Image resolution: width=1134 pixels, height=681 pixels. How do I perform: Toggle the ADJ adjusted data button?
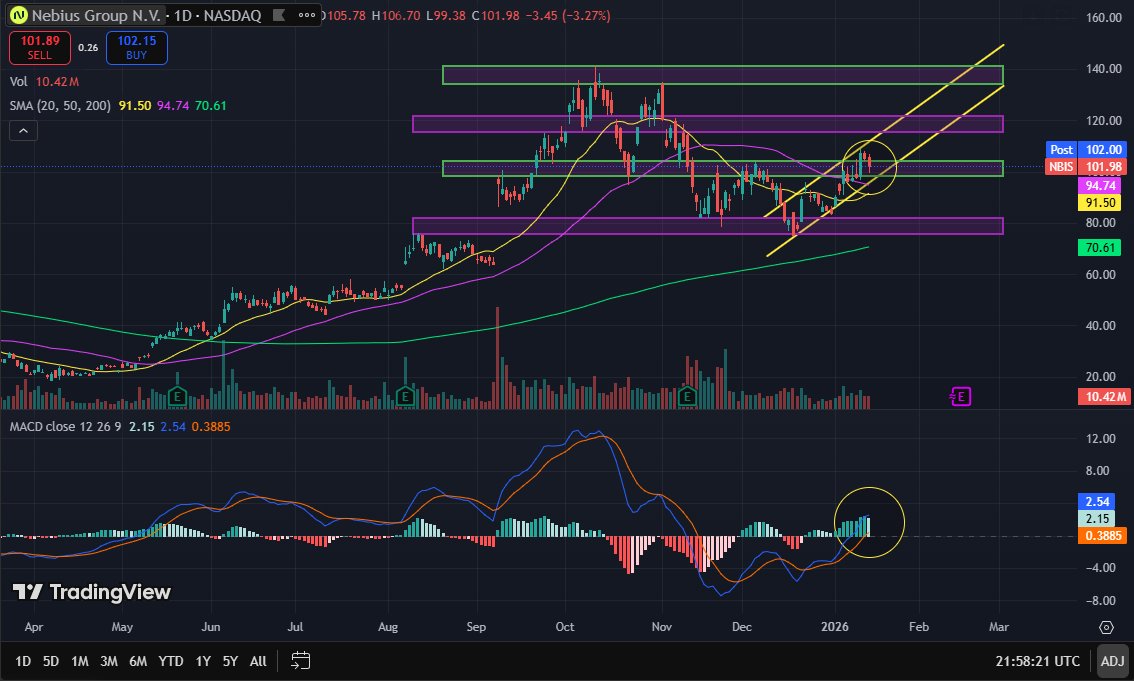pos(1112,661)
